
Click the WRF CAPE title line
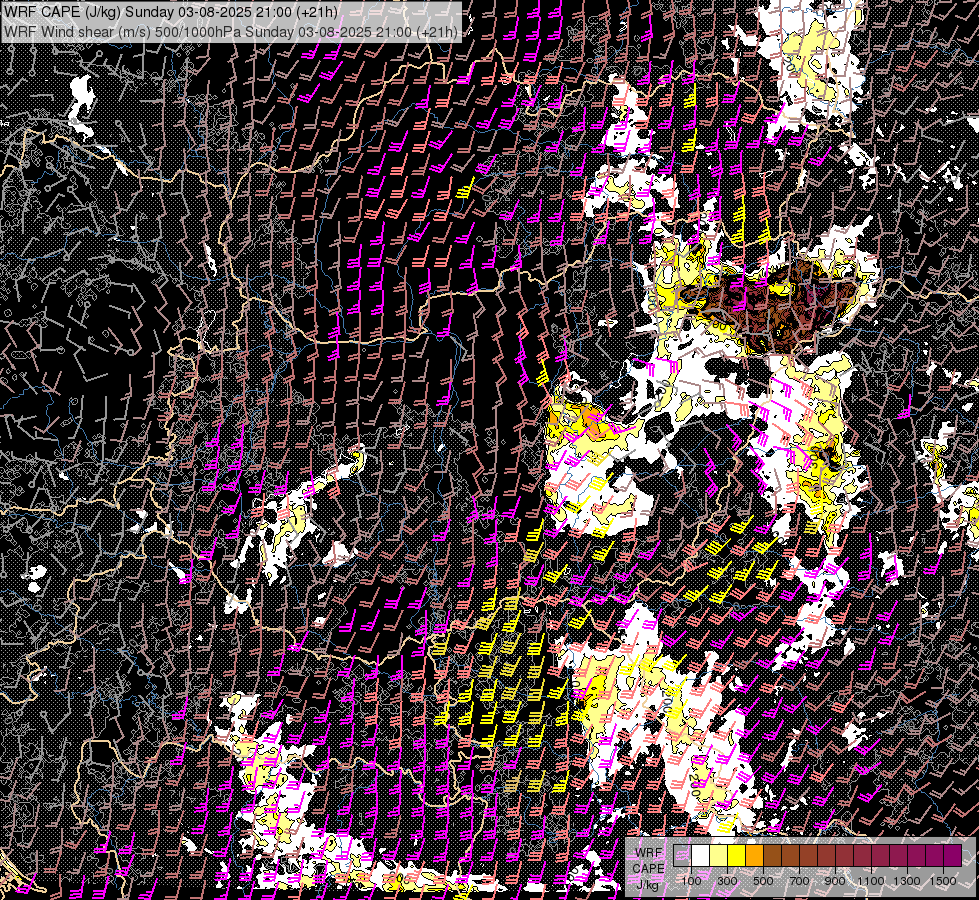coord(170,11)
